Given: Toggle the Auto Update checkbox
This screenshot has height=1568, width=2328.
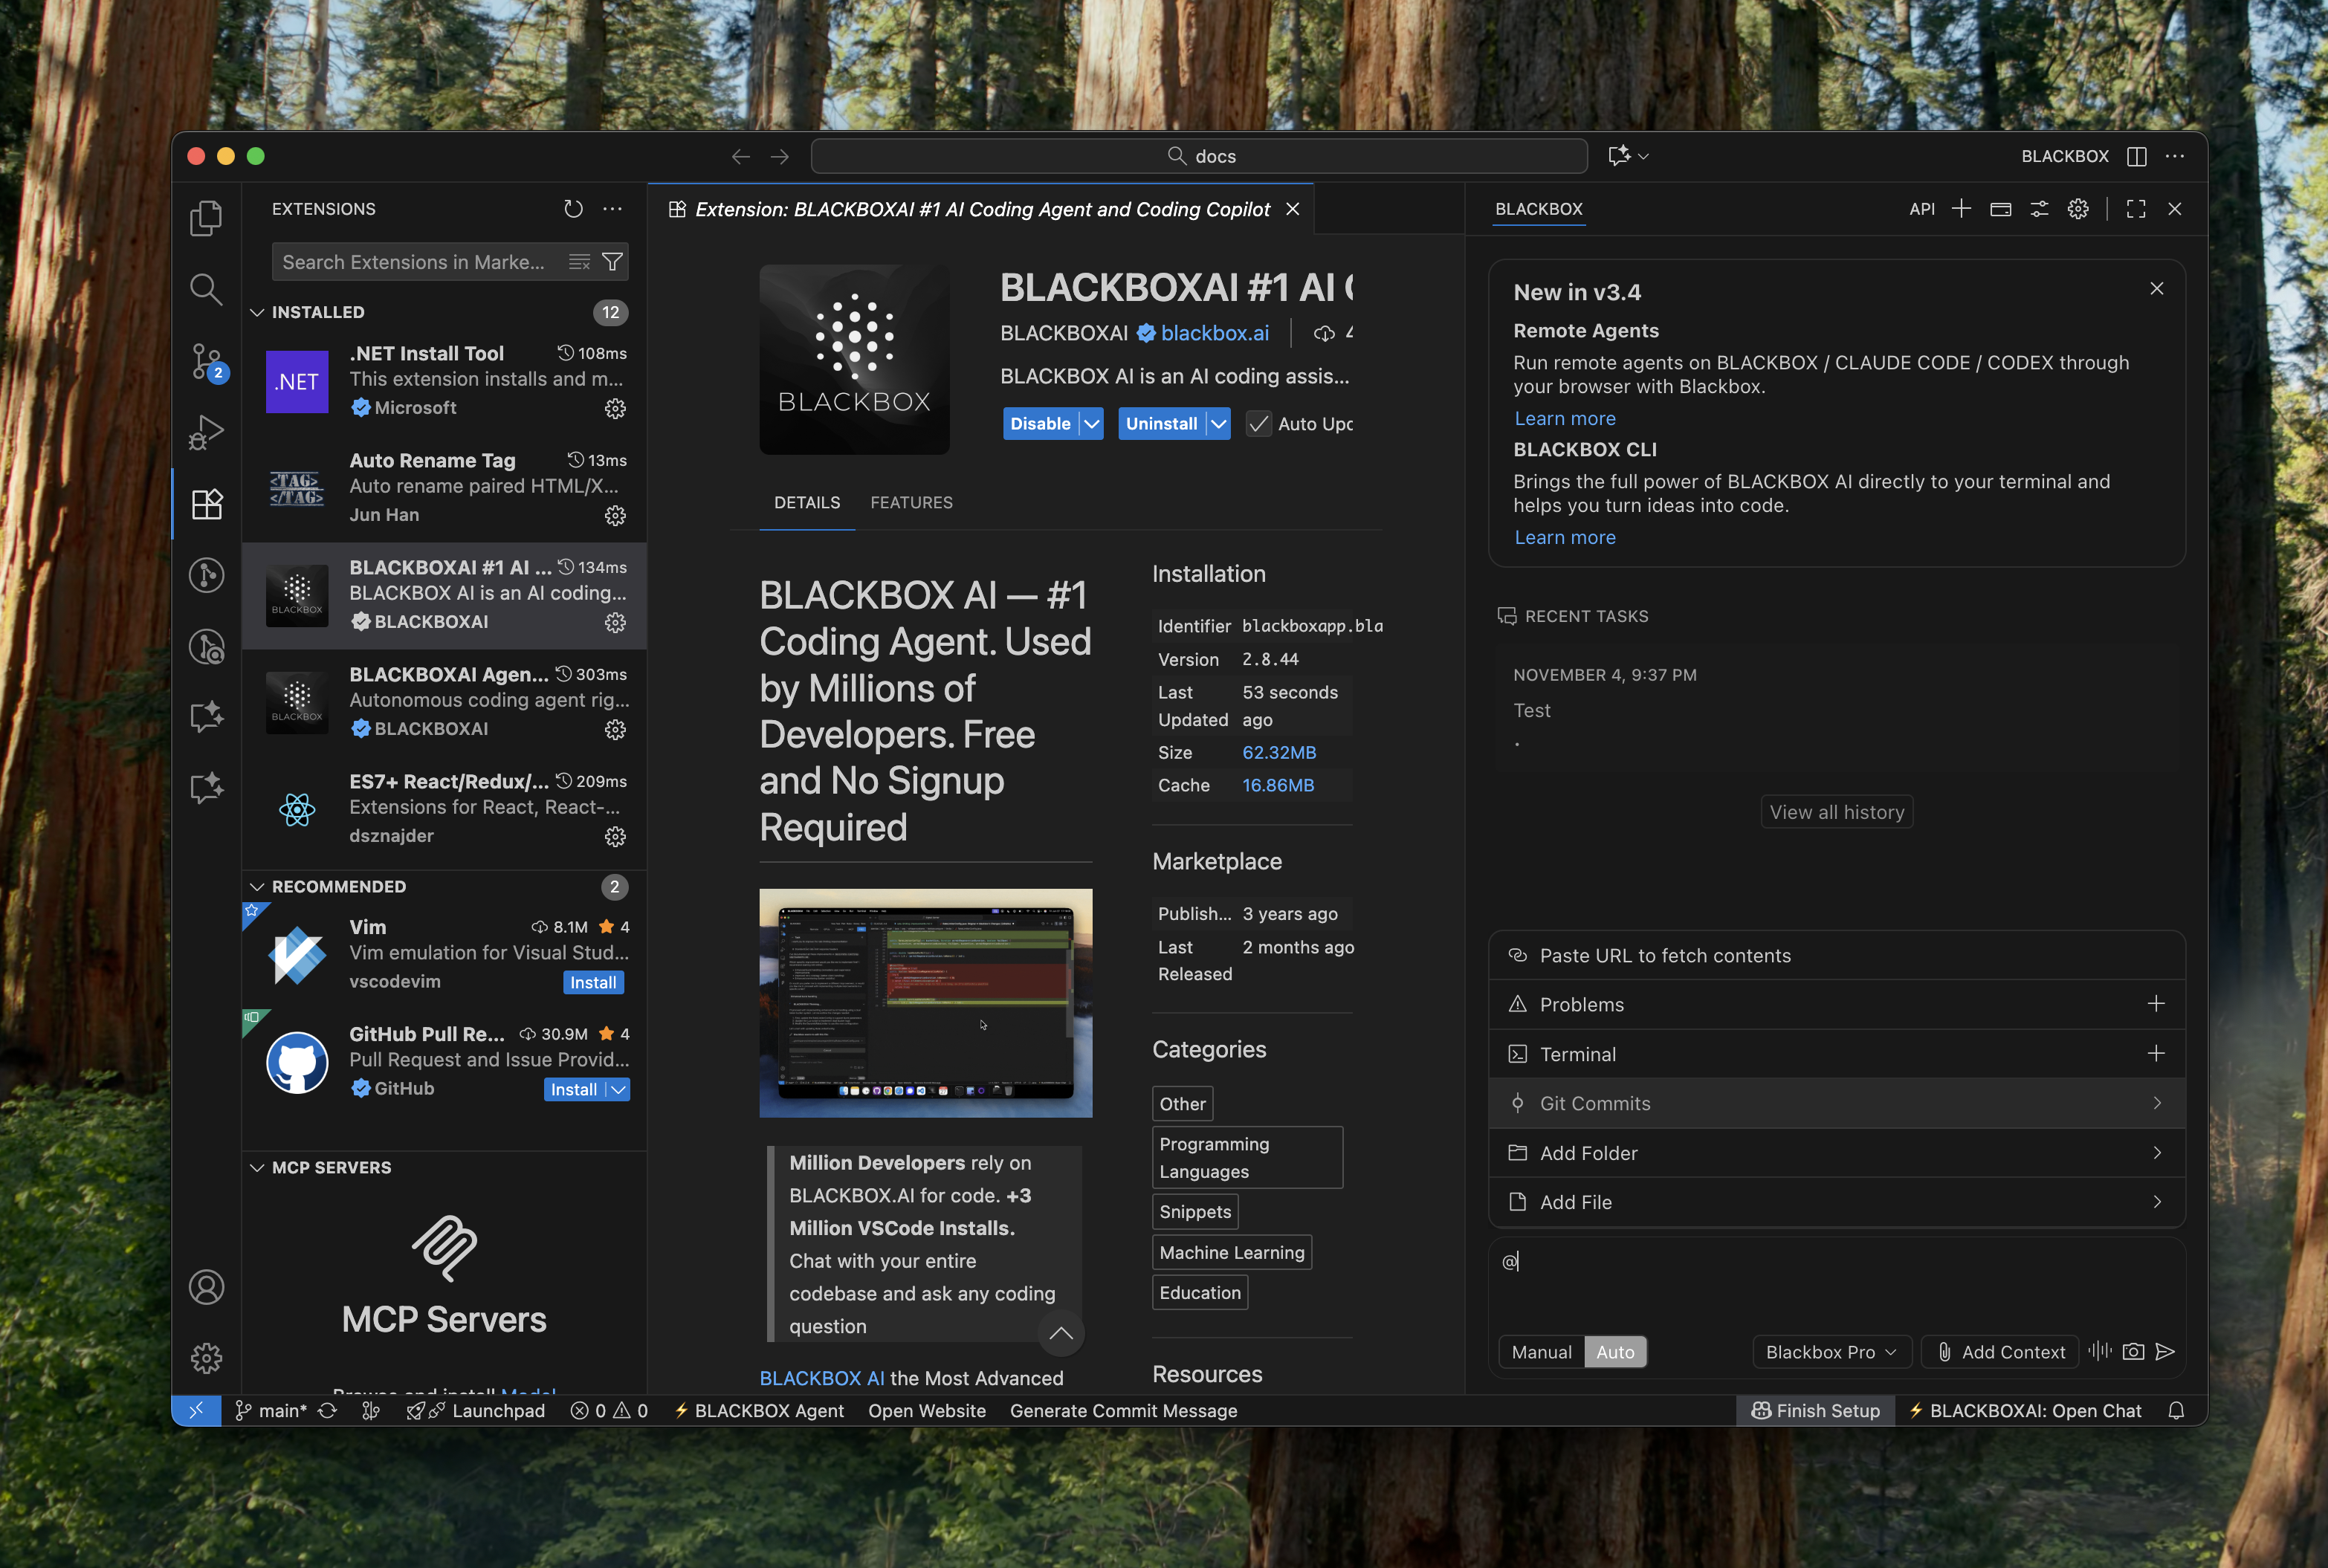Looking at the screenshot, I should coord(1259,424).
